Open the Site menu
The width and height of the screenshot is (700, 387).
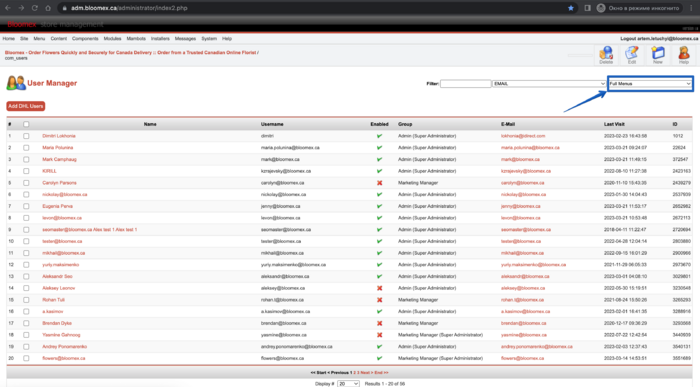click(24, 39)
